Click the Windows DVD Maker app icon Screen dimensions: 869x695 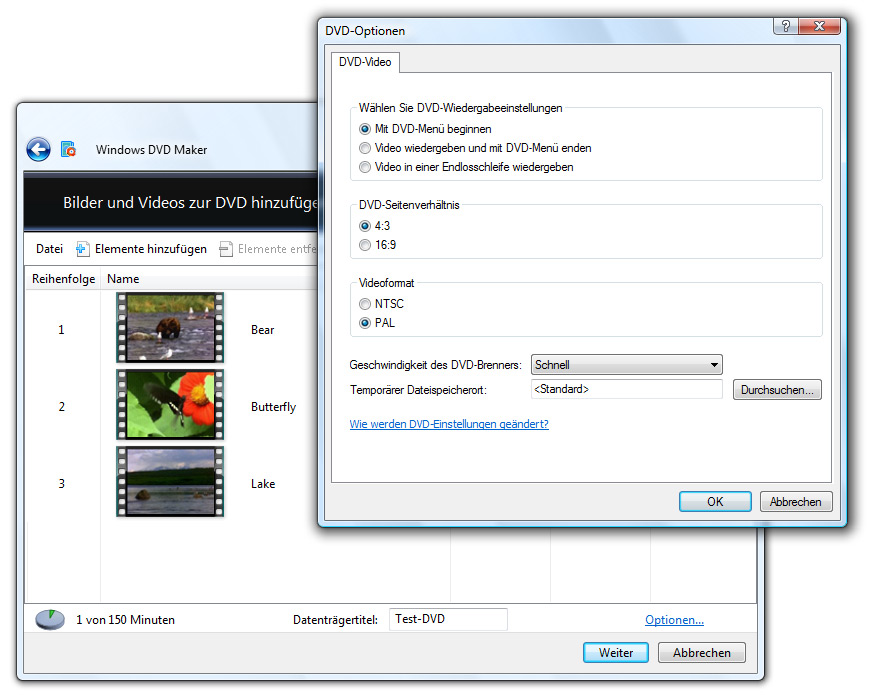[x=68, y=150]
